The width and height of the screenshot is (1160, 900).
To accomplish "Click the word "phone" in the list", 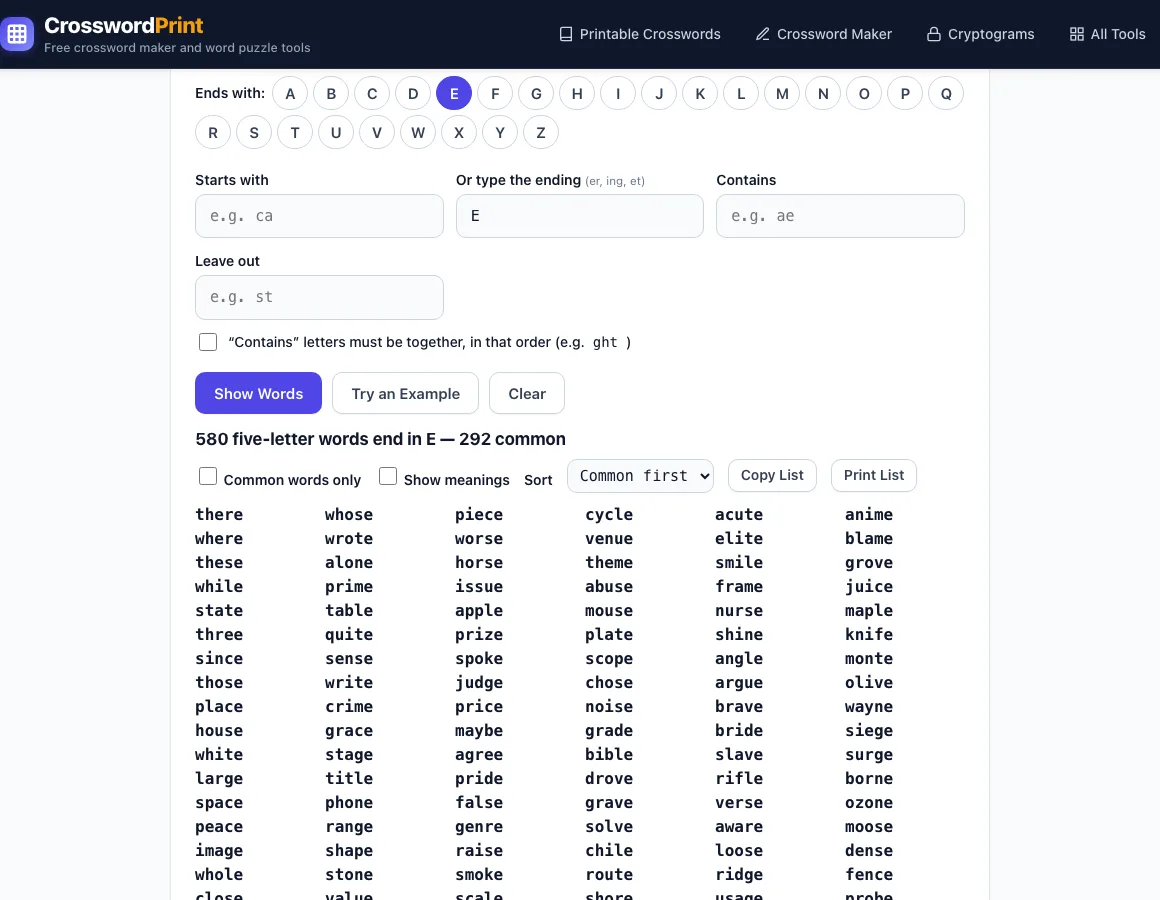I will tap(348, 802).
